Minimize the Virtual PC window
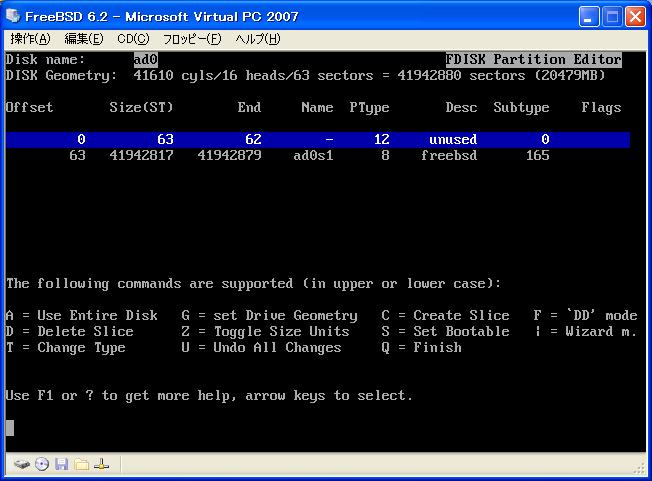Viewport: 652px width, 481px height. 589,17
